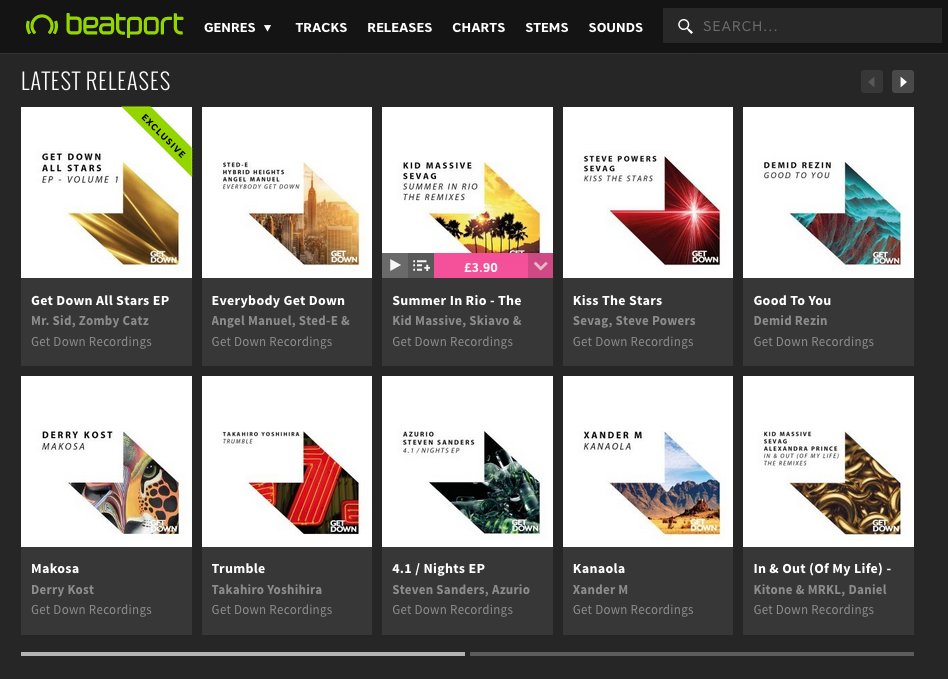Open Get Down All Stars EP cover

click(x=106, y=192)
